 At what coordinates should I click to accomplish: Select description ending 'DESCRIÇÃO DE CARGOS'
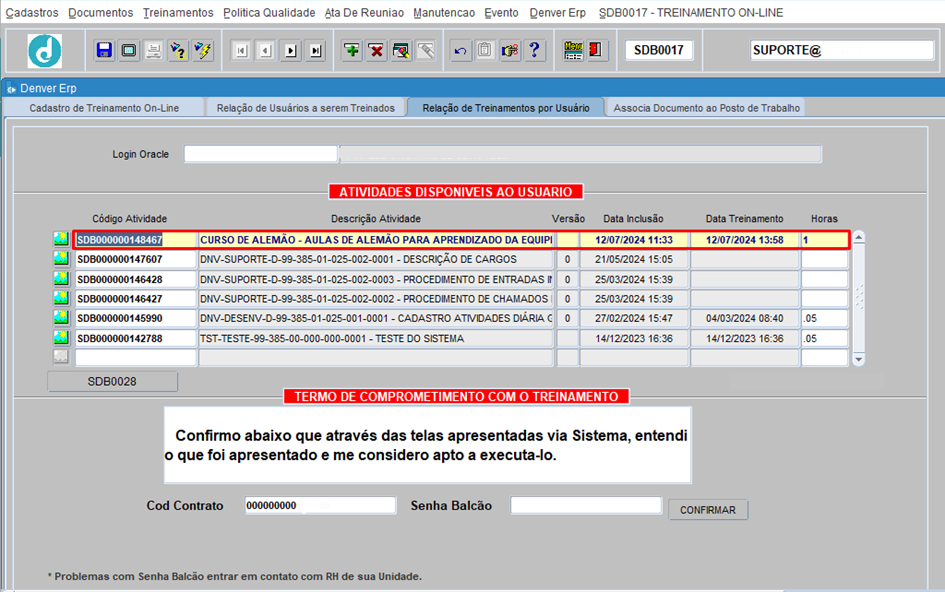[x=376, y=259]
